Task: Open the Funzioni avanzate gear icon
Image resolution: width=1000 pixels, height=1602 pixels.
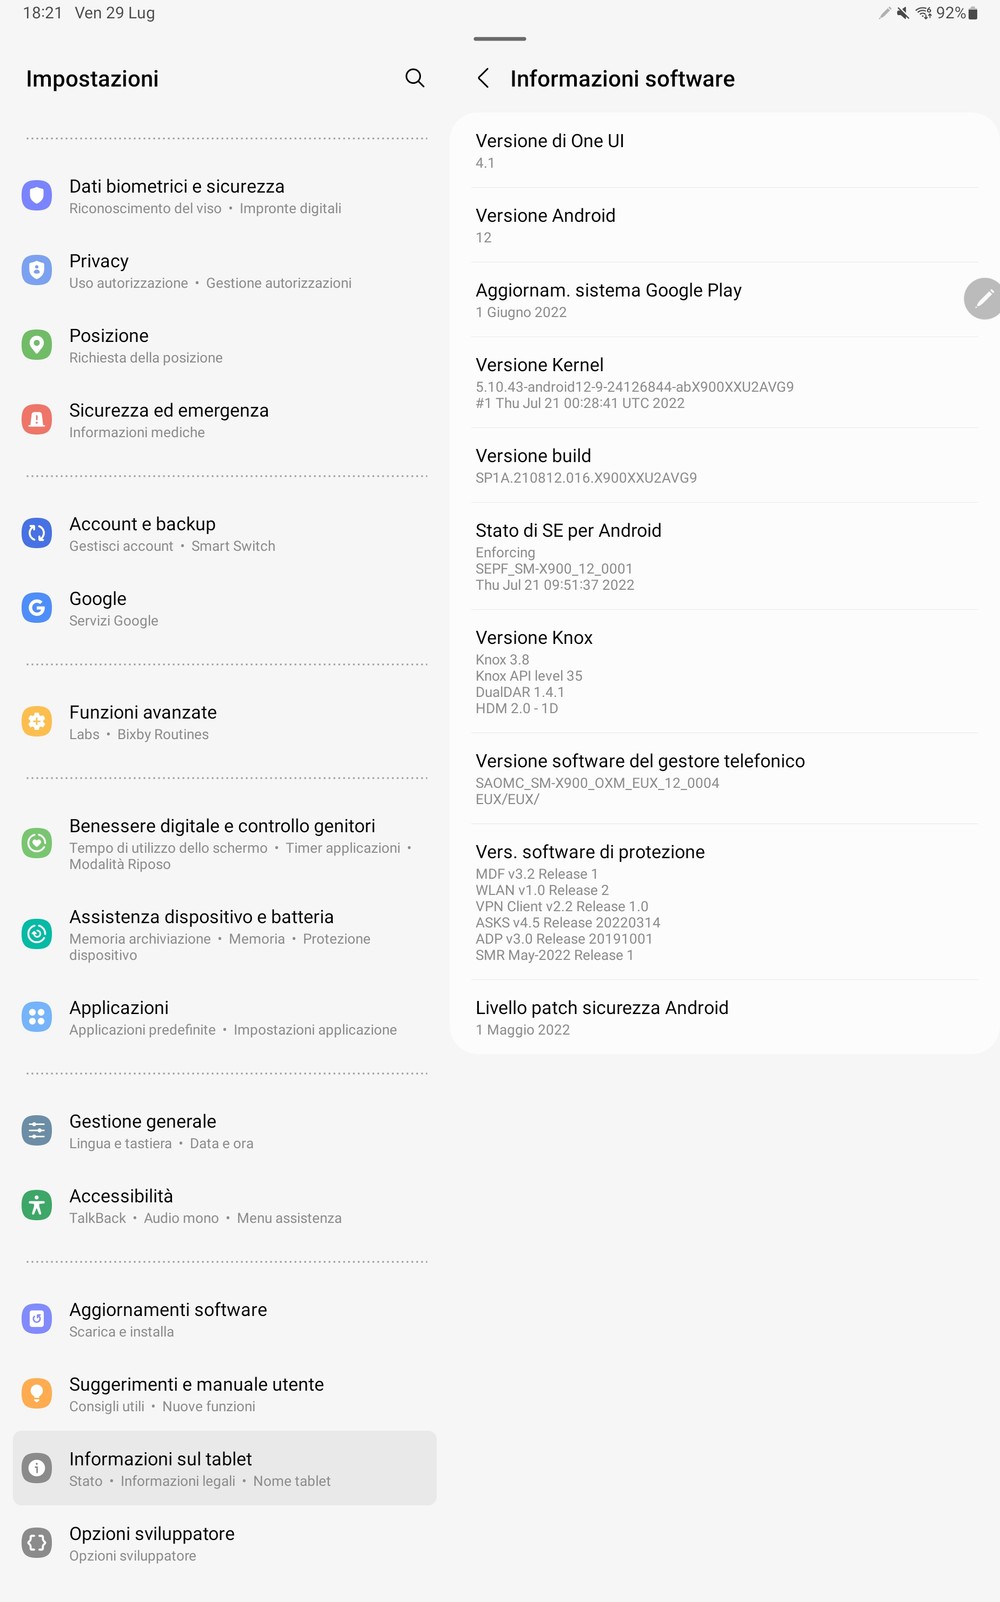Action: (37, 721)
